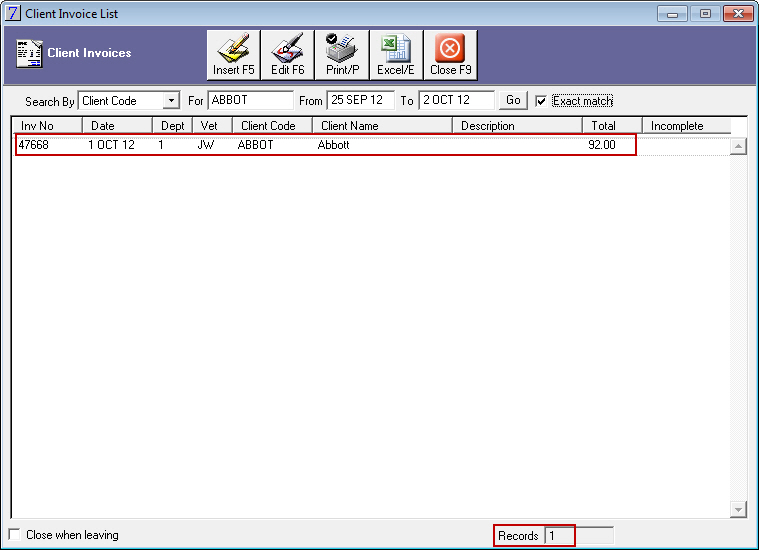
Task: Select invoice number 47668 cell
Action: pyautogui.click(x=33, y=145)
